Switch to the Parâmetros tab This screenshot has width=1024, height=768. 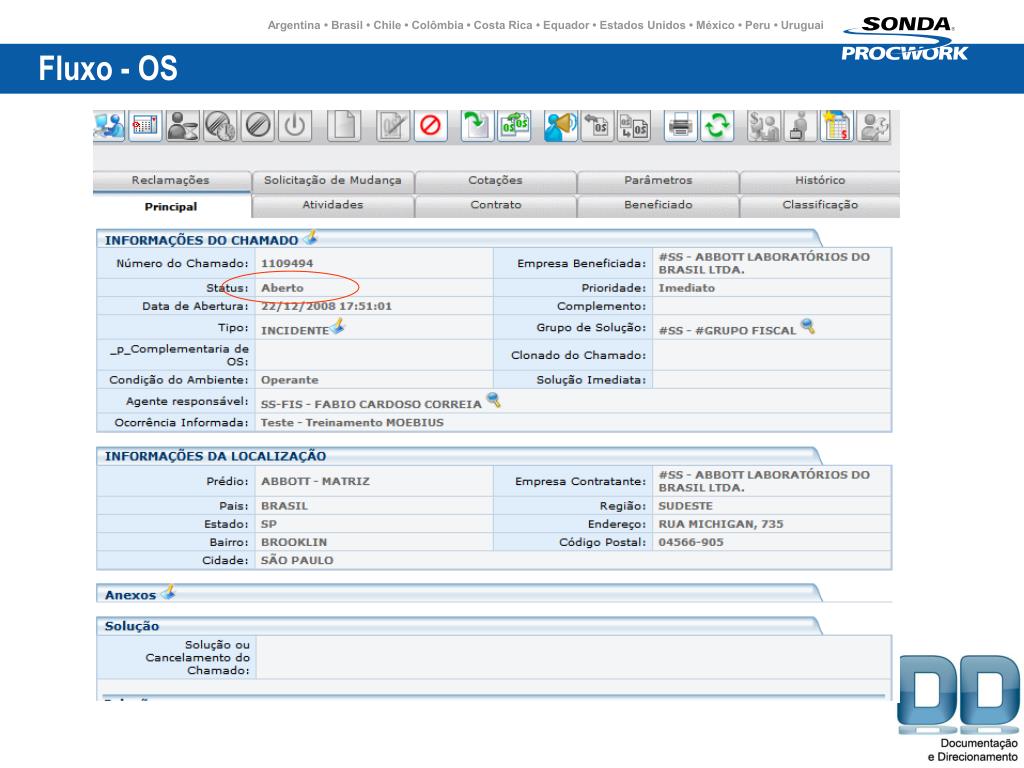tap(658, 181)
